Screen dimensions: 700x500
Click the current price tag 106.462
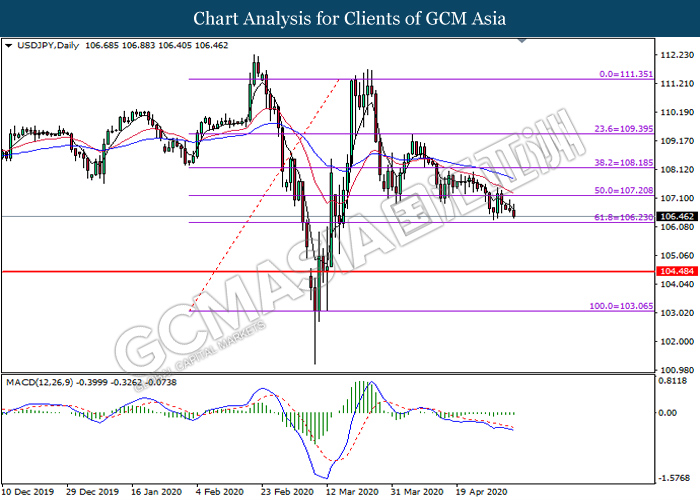tap(677, 217)
